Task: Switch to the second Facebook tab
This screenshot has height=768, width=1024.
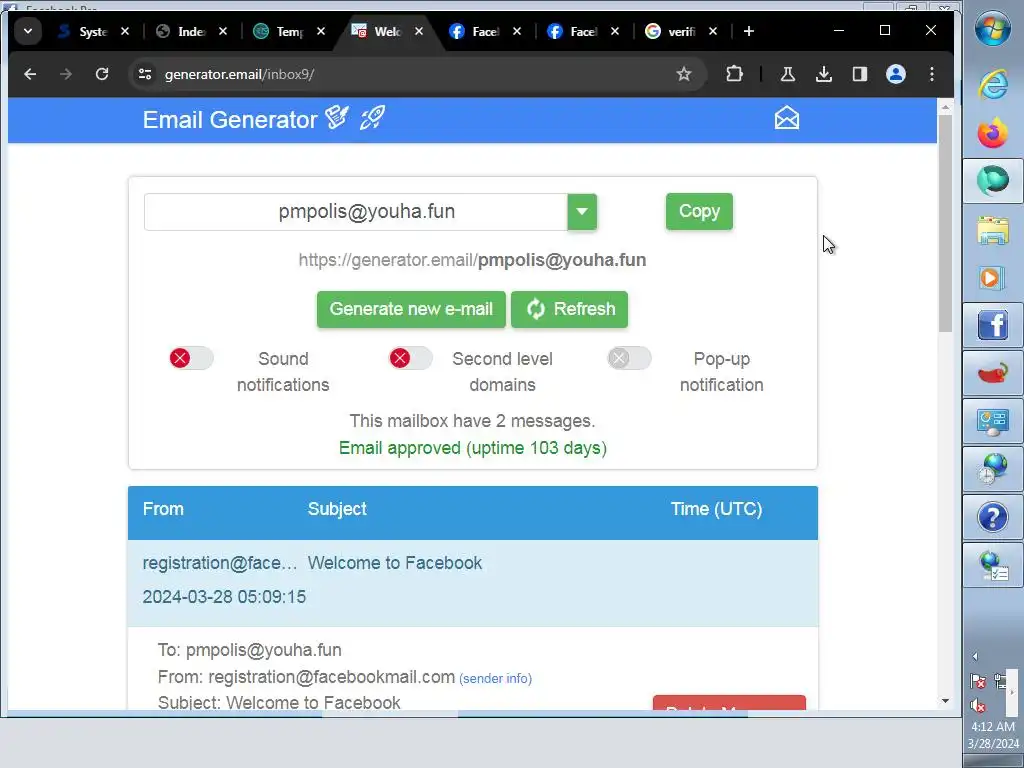Action: tap(573, 31)
